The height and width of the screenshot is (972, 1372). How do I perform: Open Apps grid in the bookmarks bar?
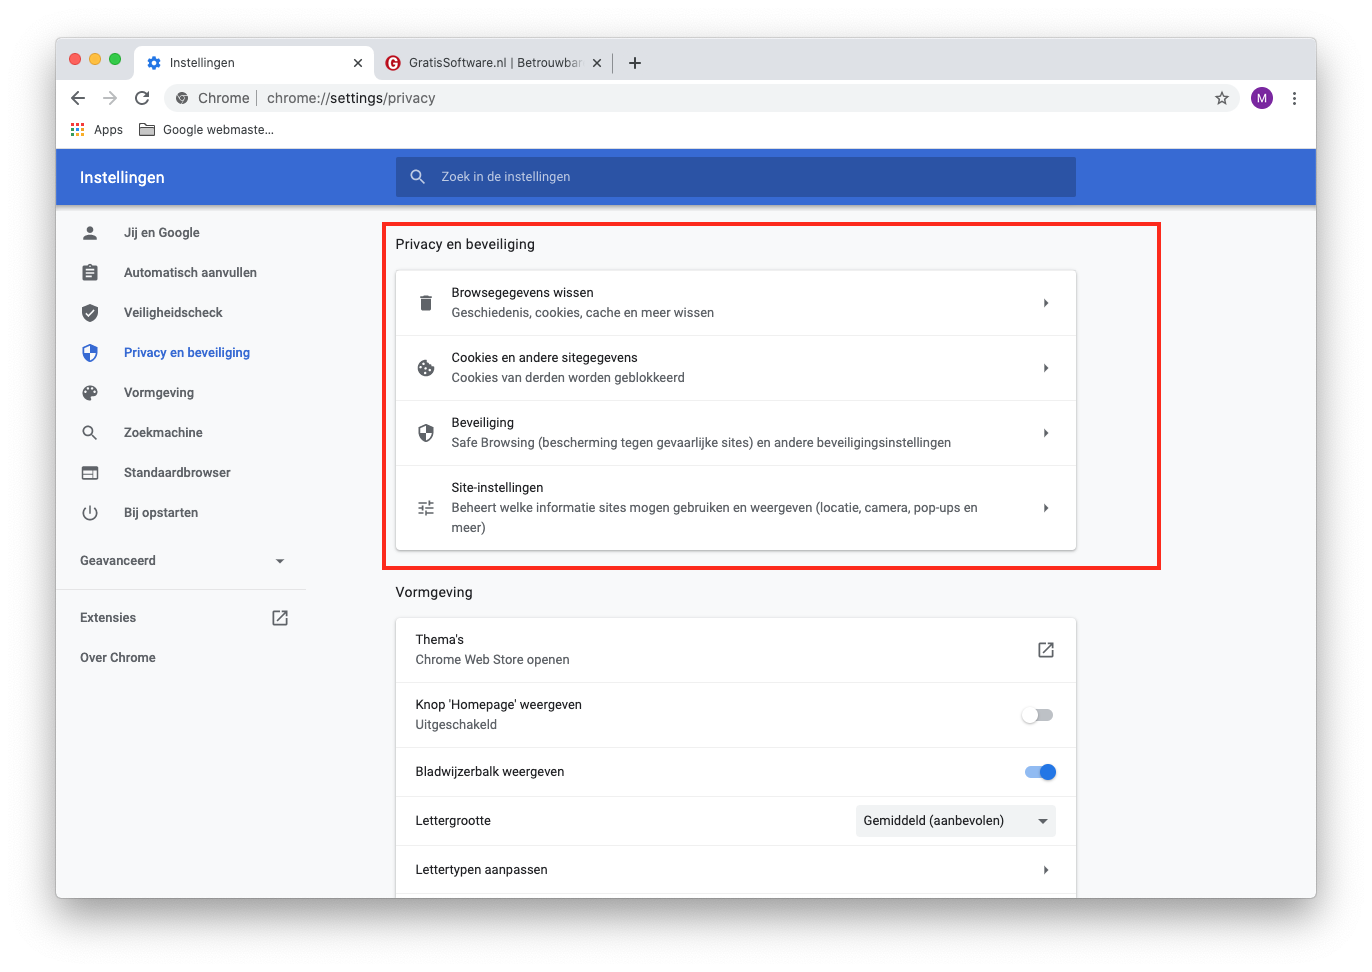click(97, 130)
